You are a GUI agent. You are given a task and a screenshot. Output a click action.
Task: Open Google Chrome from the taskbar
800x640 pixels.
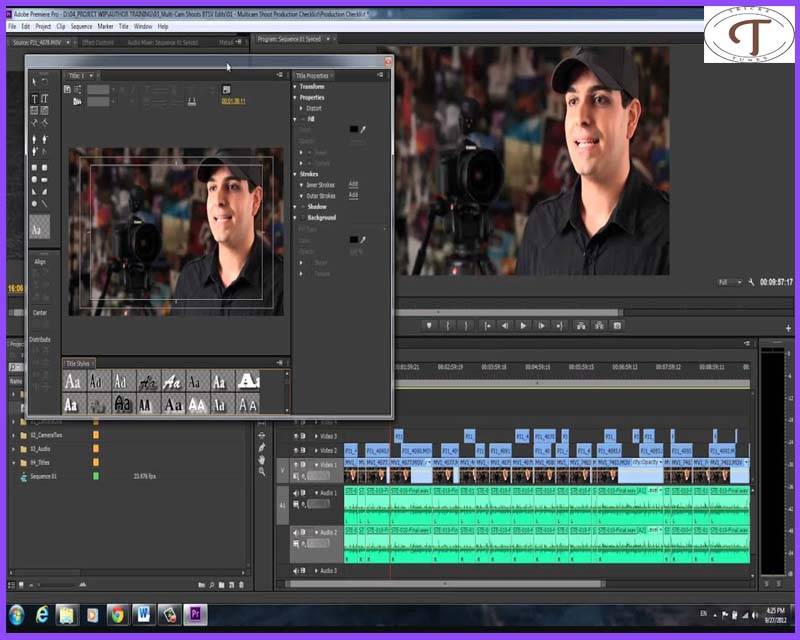(x=118, y=614)
